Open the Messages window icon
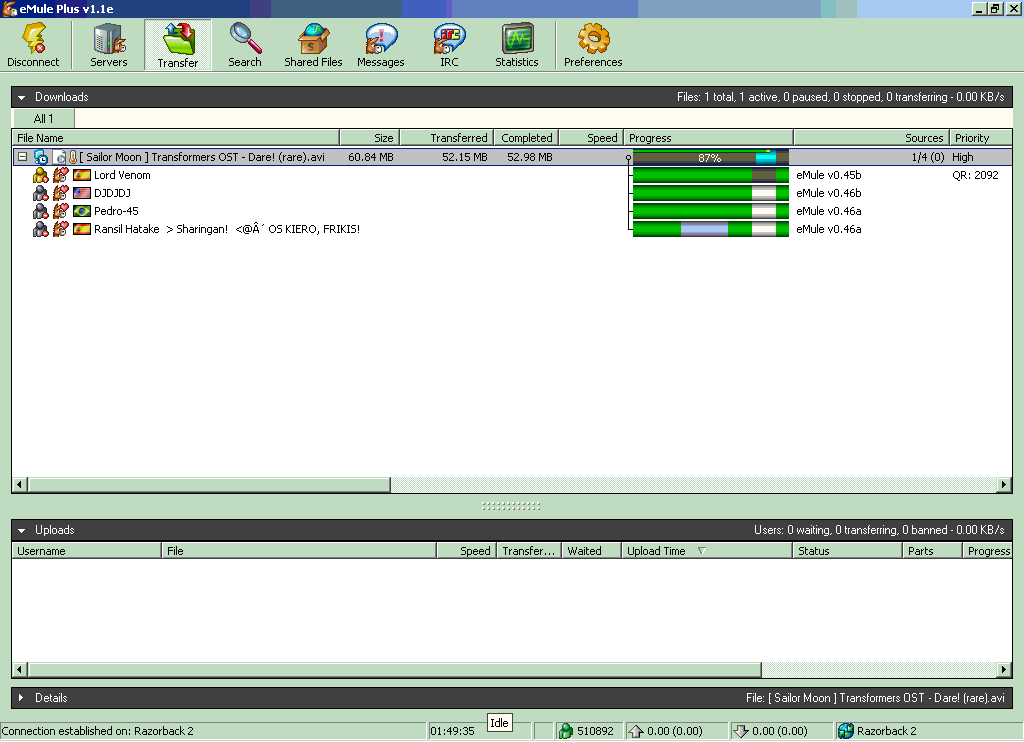This screenshot has height=742, width=1024. click(380, 45)
